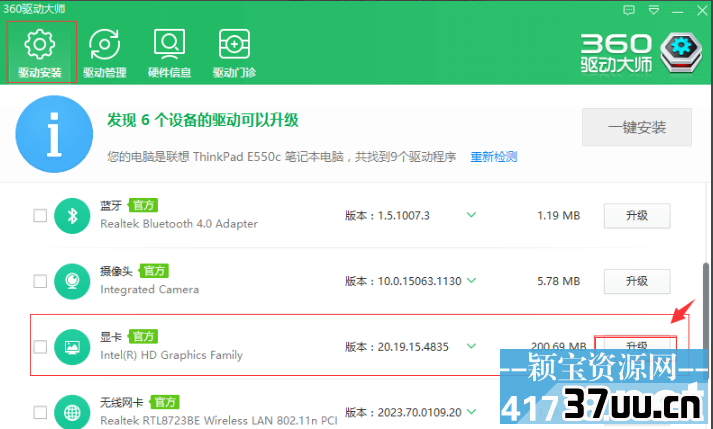Click 官方 badge next to 摄像头

[x=154, y=271]
